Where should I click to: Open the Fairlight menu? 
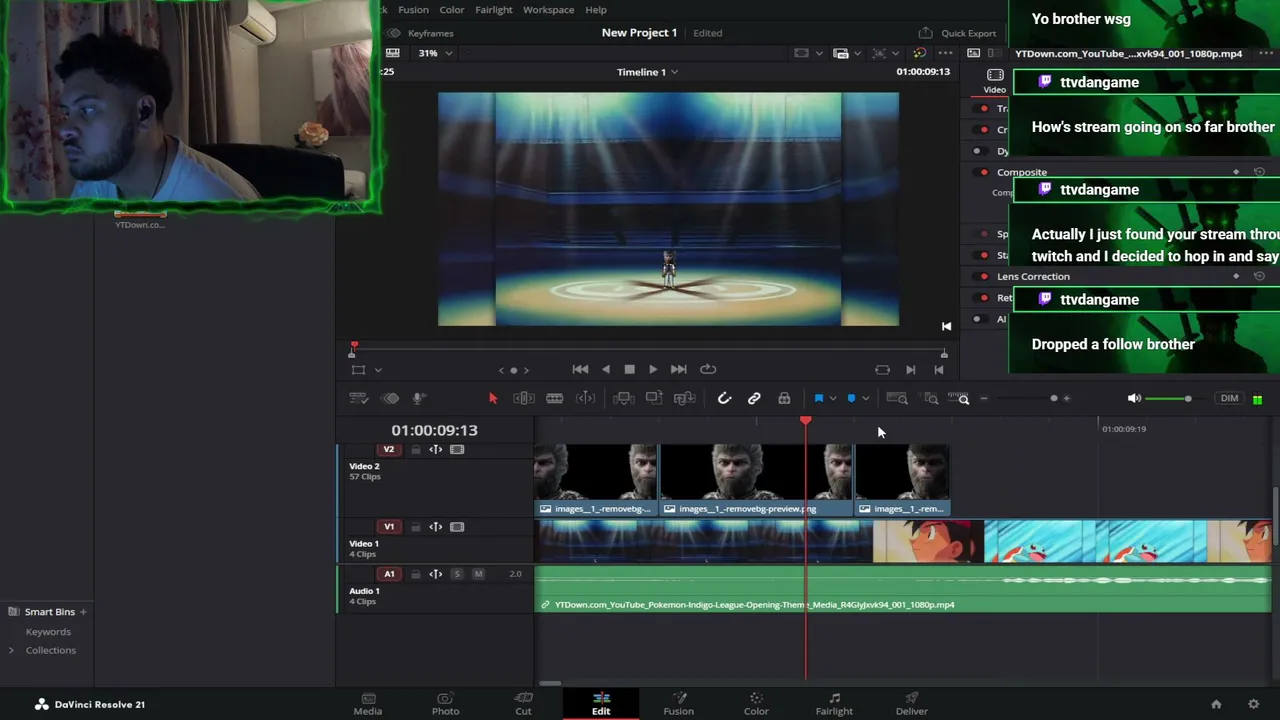click(493, 10)
